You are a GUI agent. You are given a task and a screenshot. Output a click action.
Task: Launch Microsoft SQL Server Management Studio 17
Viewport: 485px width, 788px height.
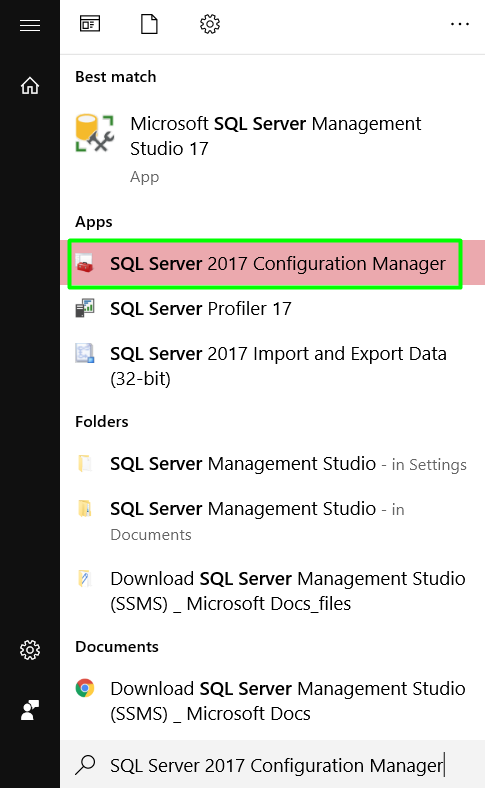(x=272, y=149)
